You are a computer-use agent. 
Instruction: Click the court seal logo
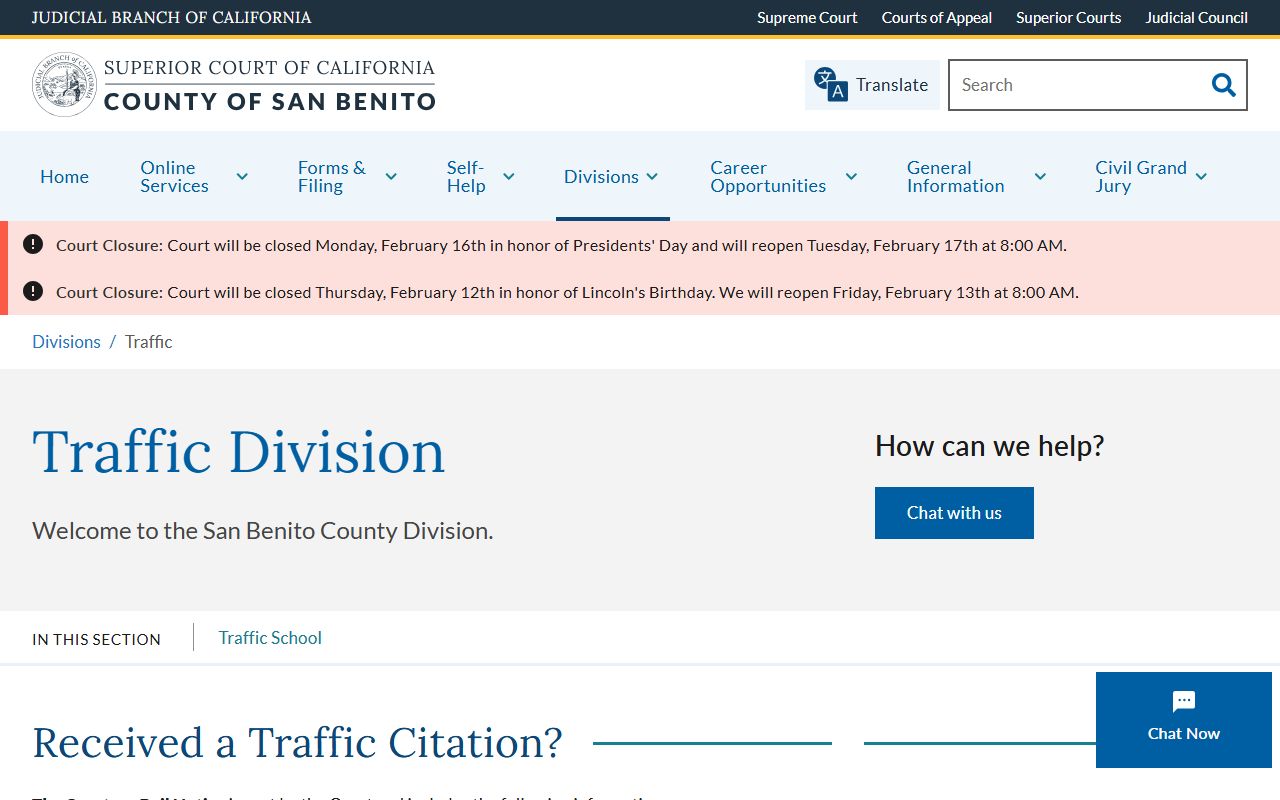tap(65, 85)
